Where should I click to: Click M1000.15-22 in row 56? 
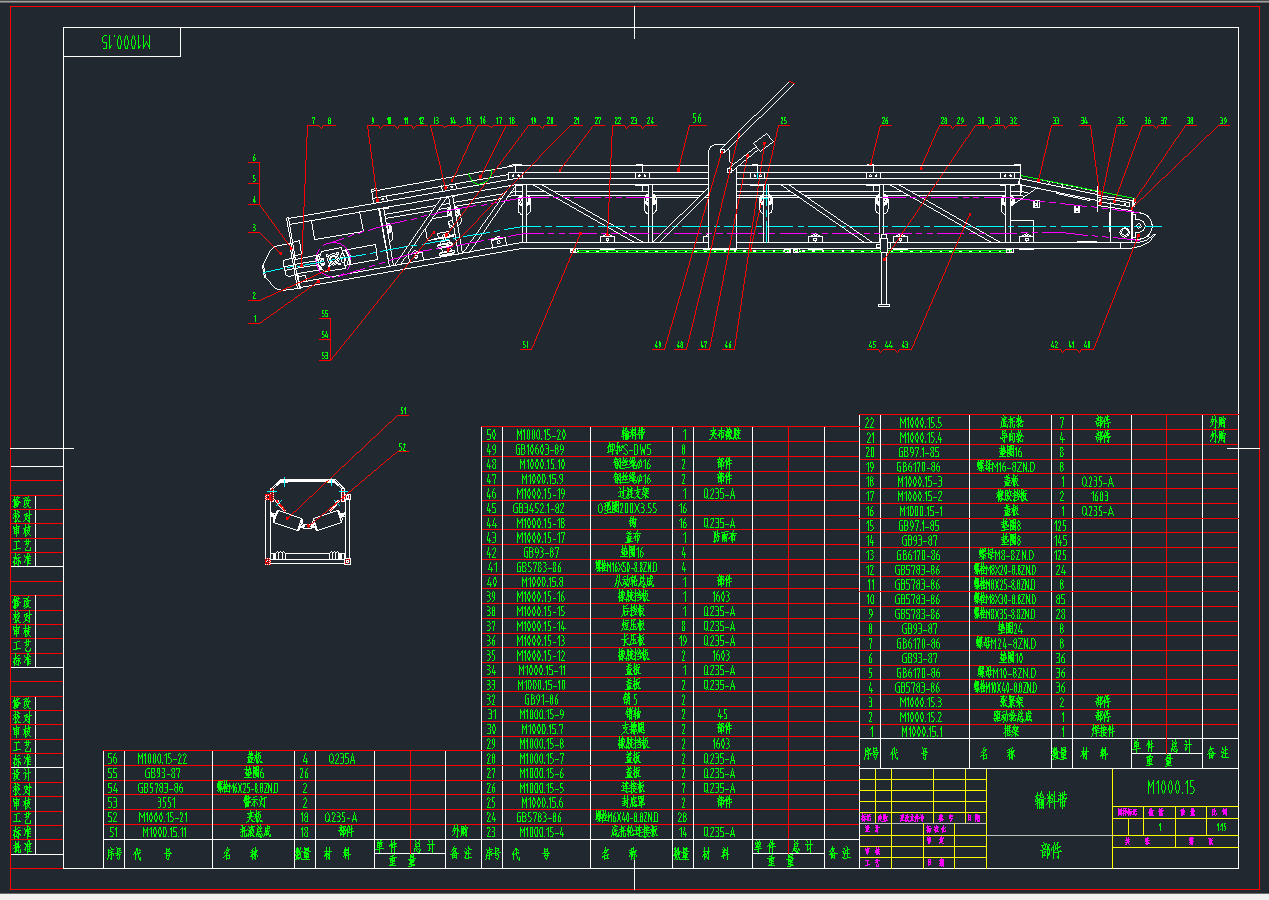[162, 759]
